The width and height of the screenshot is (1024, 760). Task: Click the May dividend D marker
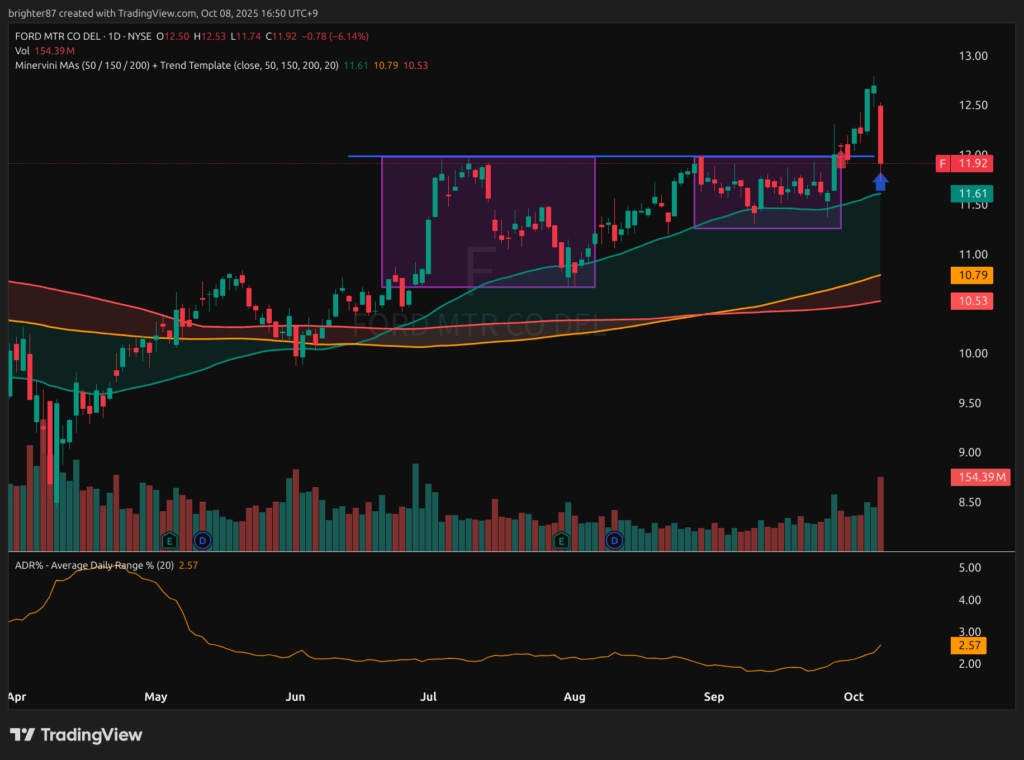(x=202, y=540)
